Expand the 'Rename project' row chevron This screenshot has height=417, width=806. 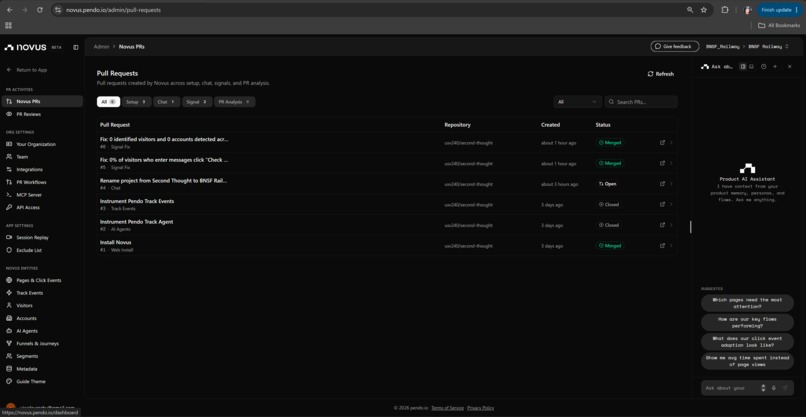coord(671,184)
